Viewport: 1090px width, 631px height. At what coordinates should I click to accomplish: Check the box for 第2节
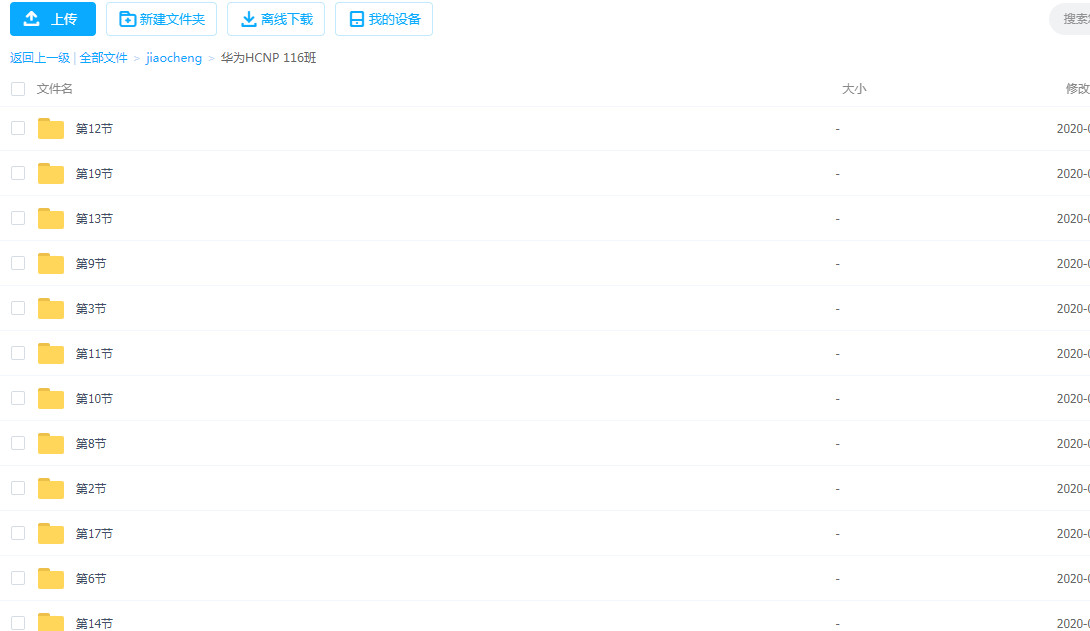point(18,488)
